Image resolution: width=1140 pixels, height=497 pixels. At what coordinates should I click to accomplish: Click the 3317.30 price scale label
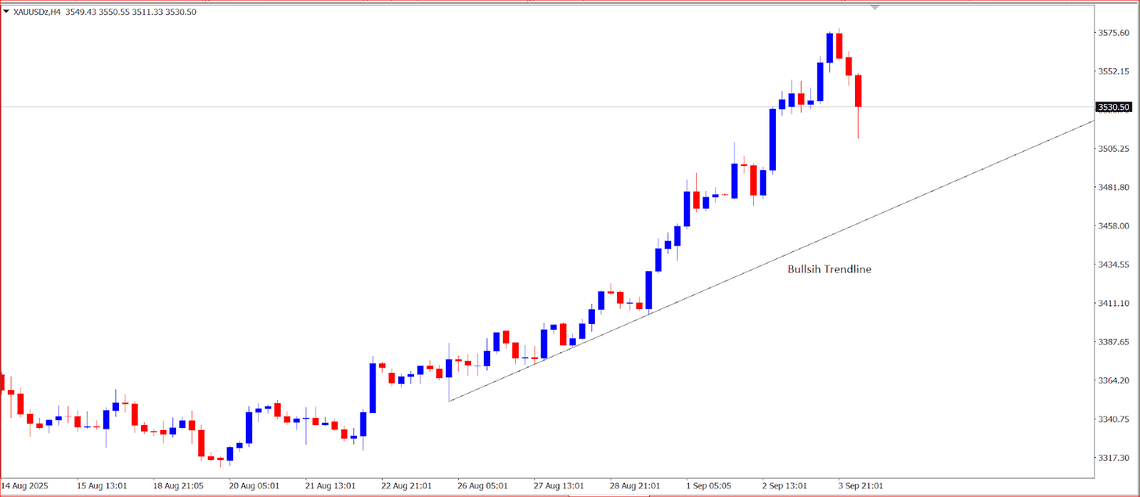tap(1113, 458)
